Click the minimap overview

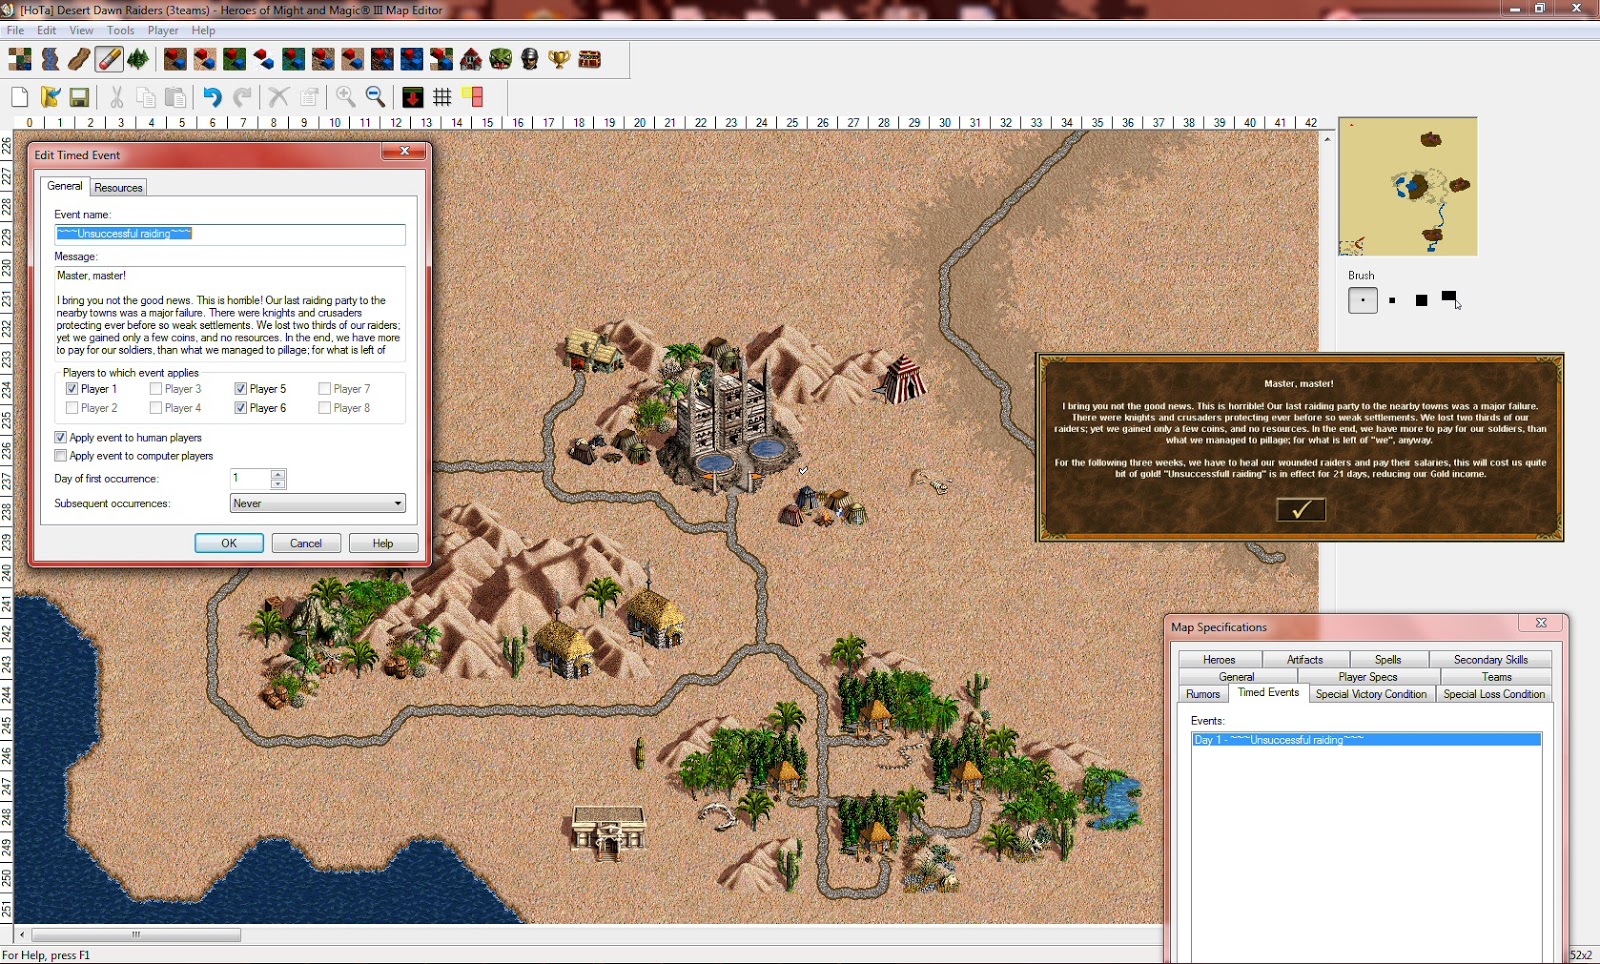point(1408,187)
